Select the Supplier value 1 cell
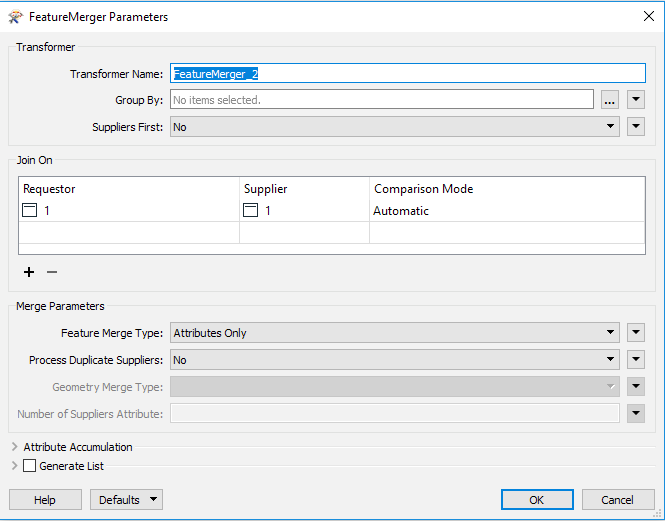Image resolution: width=665 pixels, height=521 pixels. 305,210
